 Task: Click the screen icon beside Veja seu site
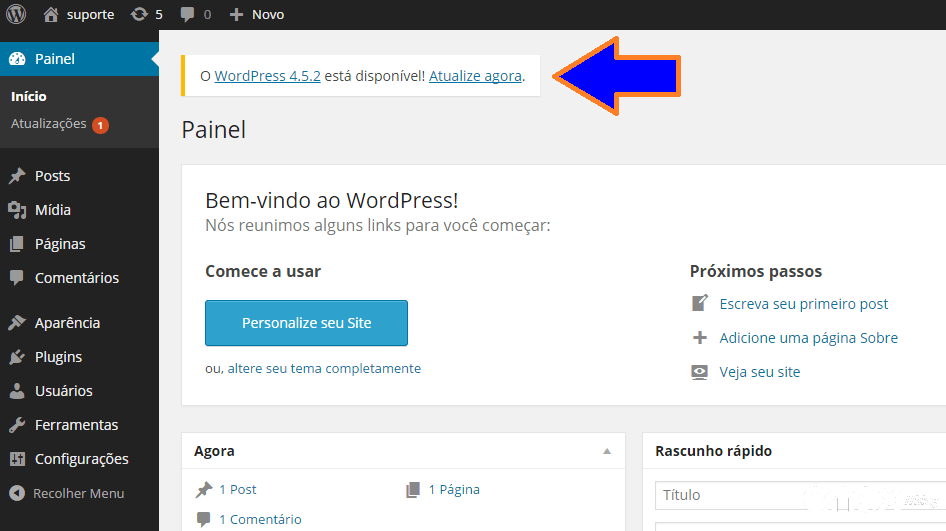[x=700, y=372]
